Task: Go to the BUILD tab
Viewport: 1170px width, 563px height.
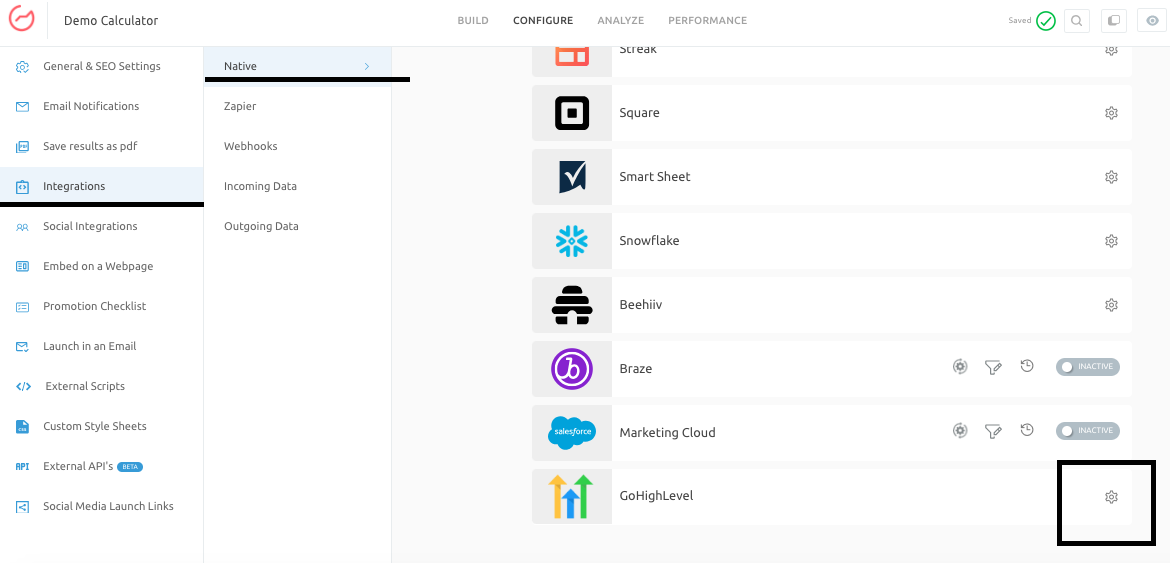Action: (473, 21)
